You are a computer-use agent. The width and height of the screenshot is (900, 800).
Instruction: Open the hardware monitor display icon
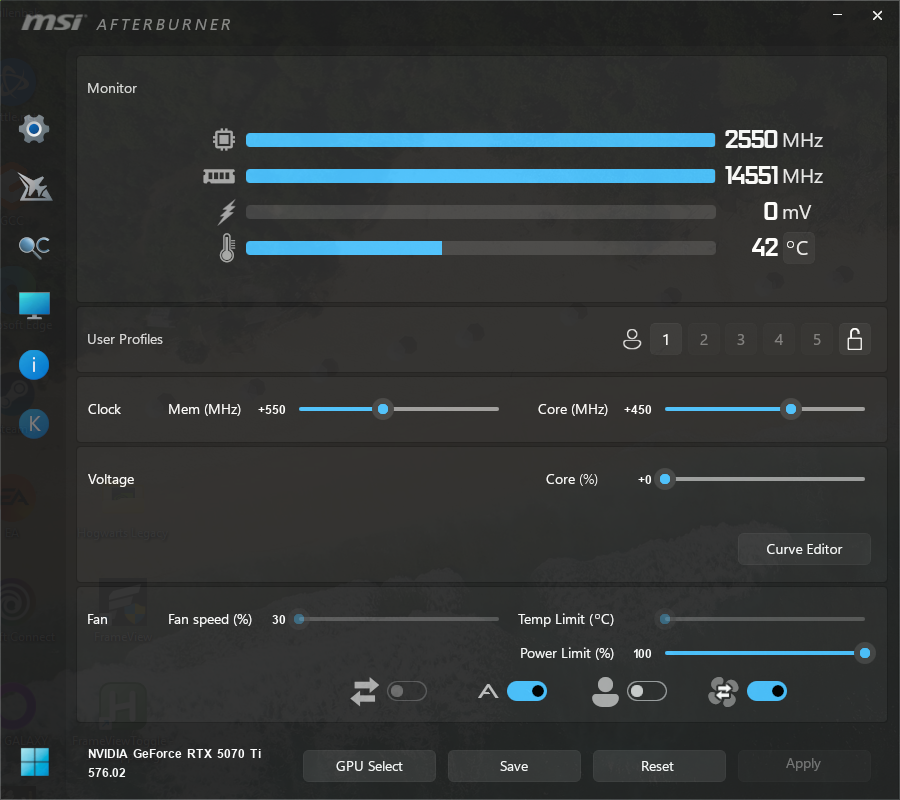34,305
